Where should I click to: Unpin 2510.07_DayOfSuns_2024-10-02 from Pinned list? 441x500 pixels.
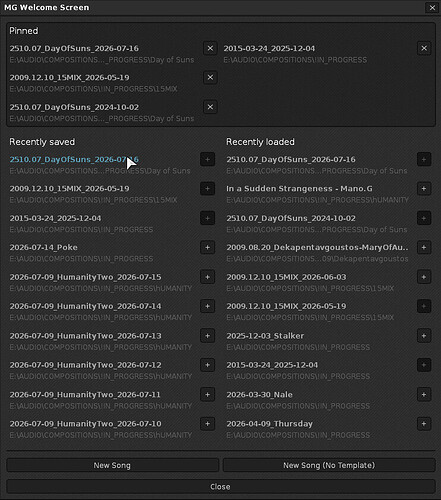point(210,107)
